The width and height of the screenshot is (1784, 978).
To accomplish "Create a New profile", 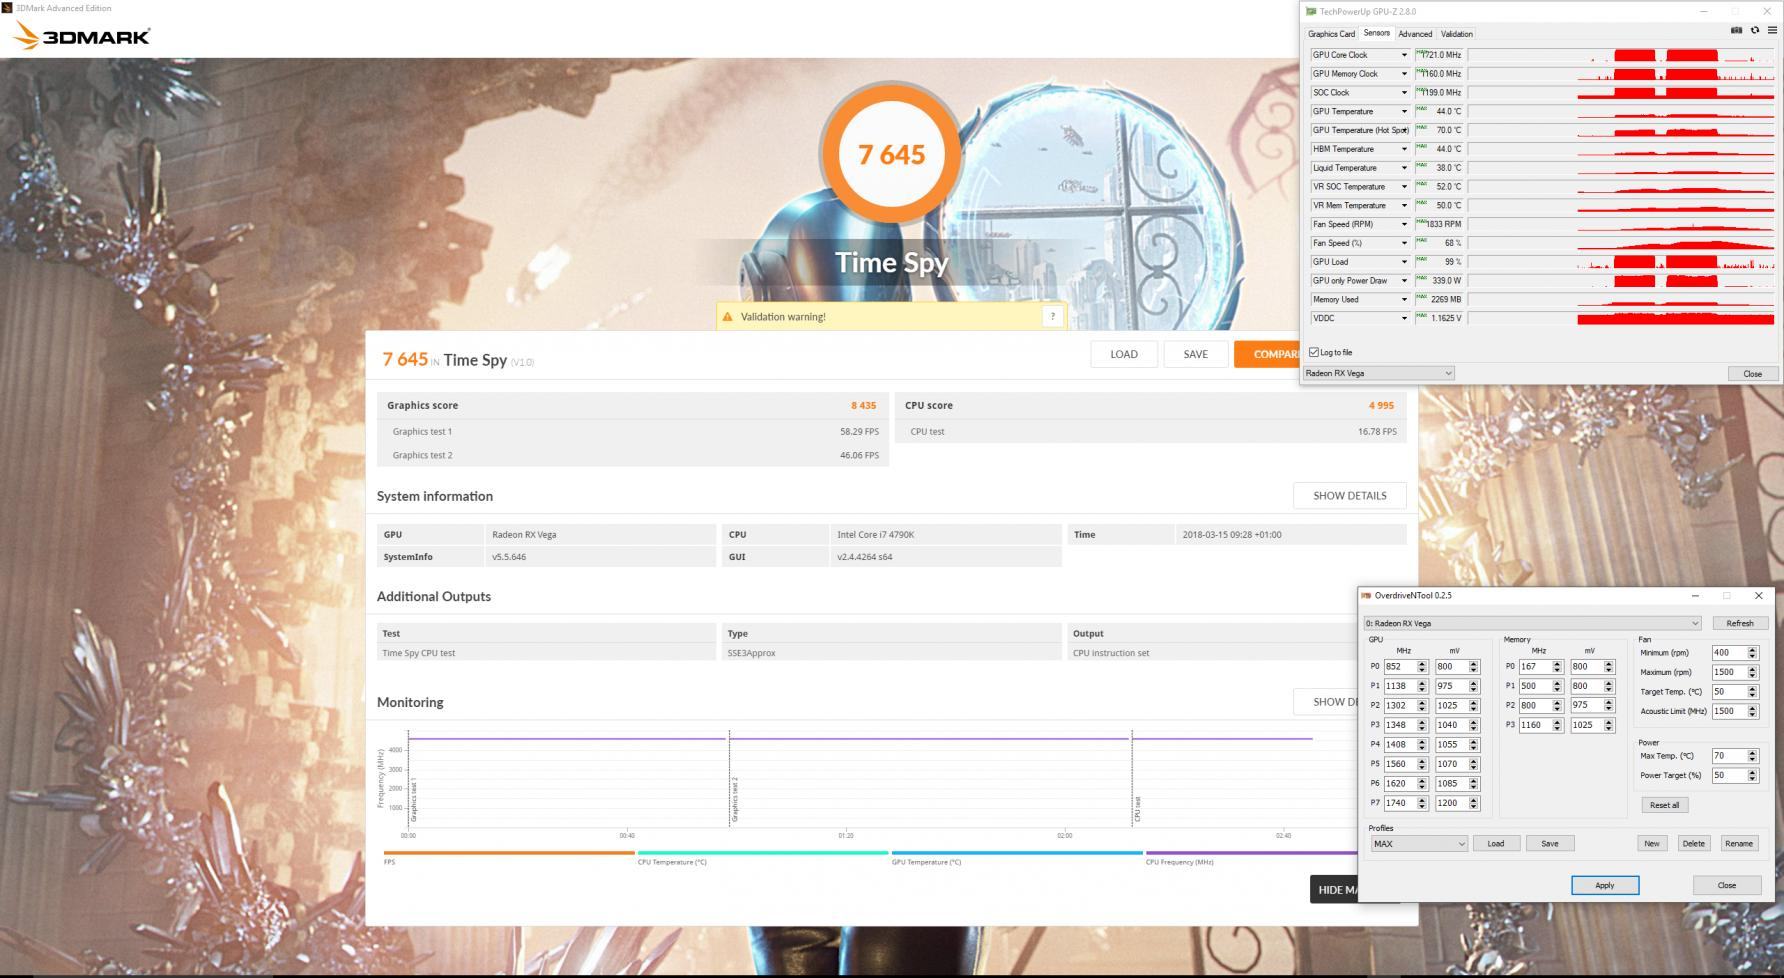I will [x=1652, y=844].
